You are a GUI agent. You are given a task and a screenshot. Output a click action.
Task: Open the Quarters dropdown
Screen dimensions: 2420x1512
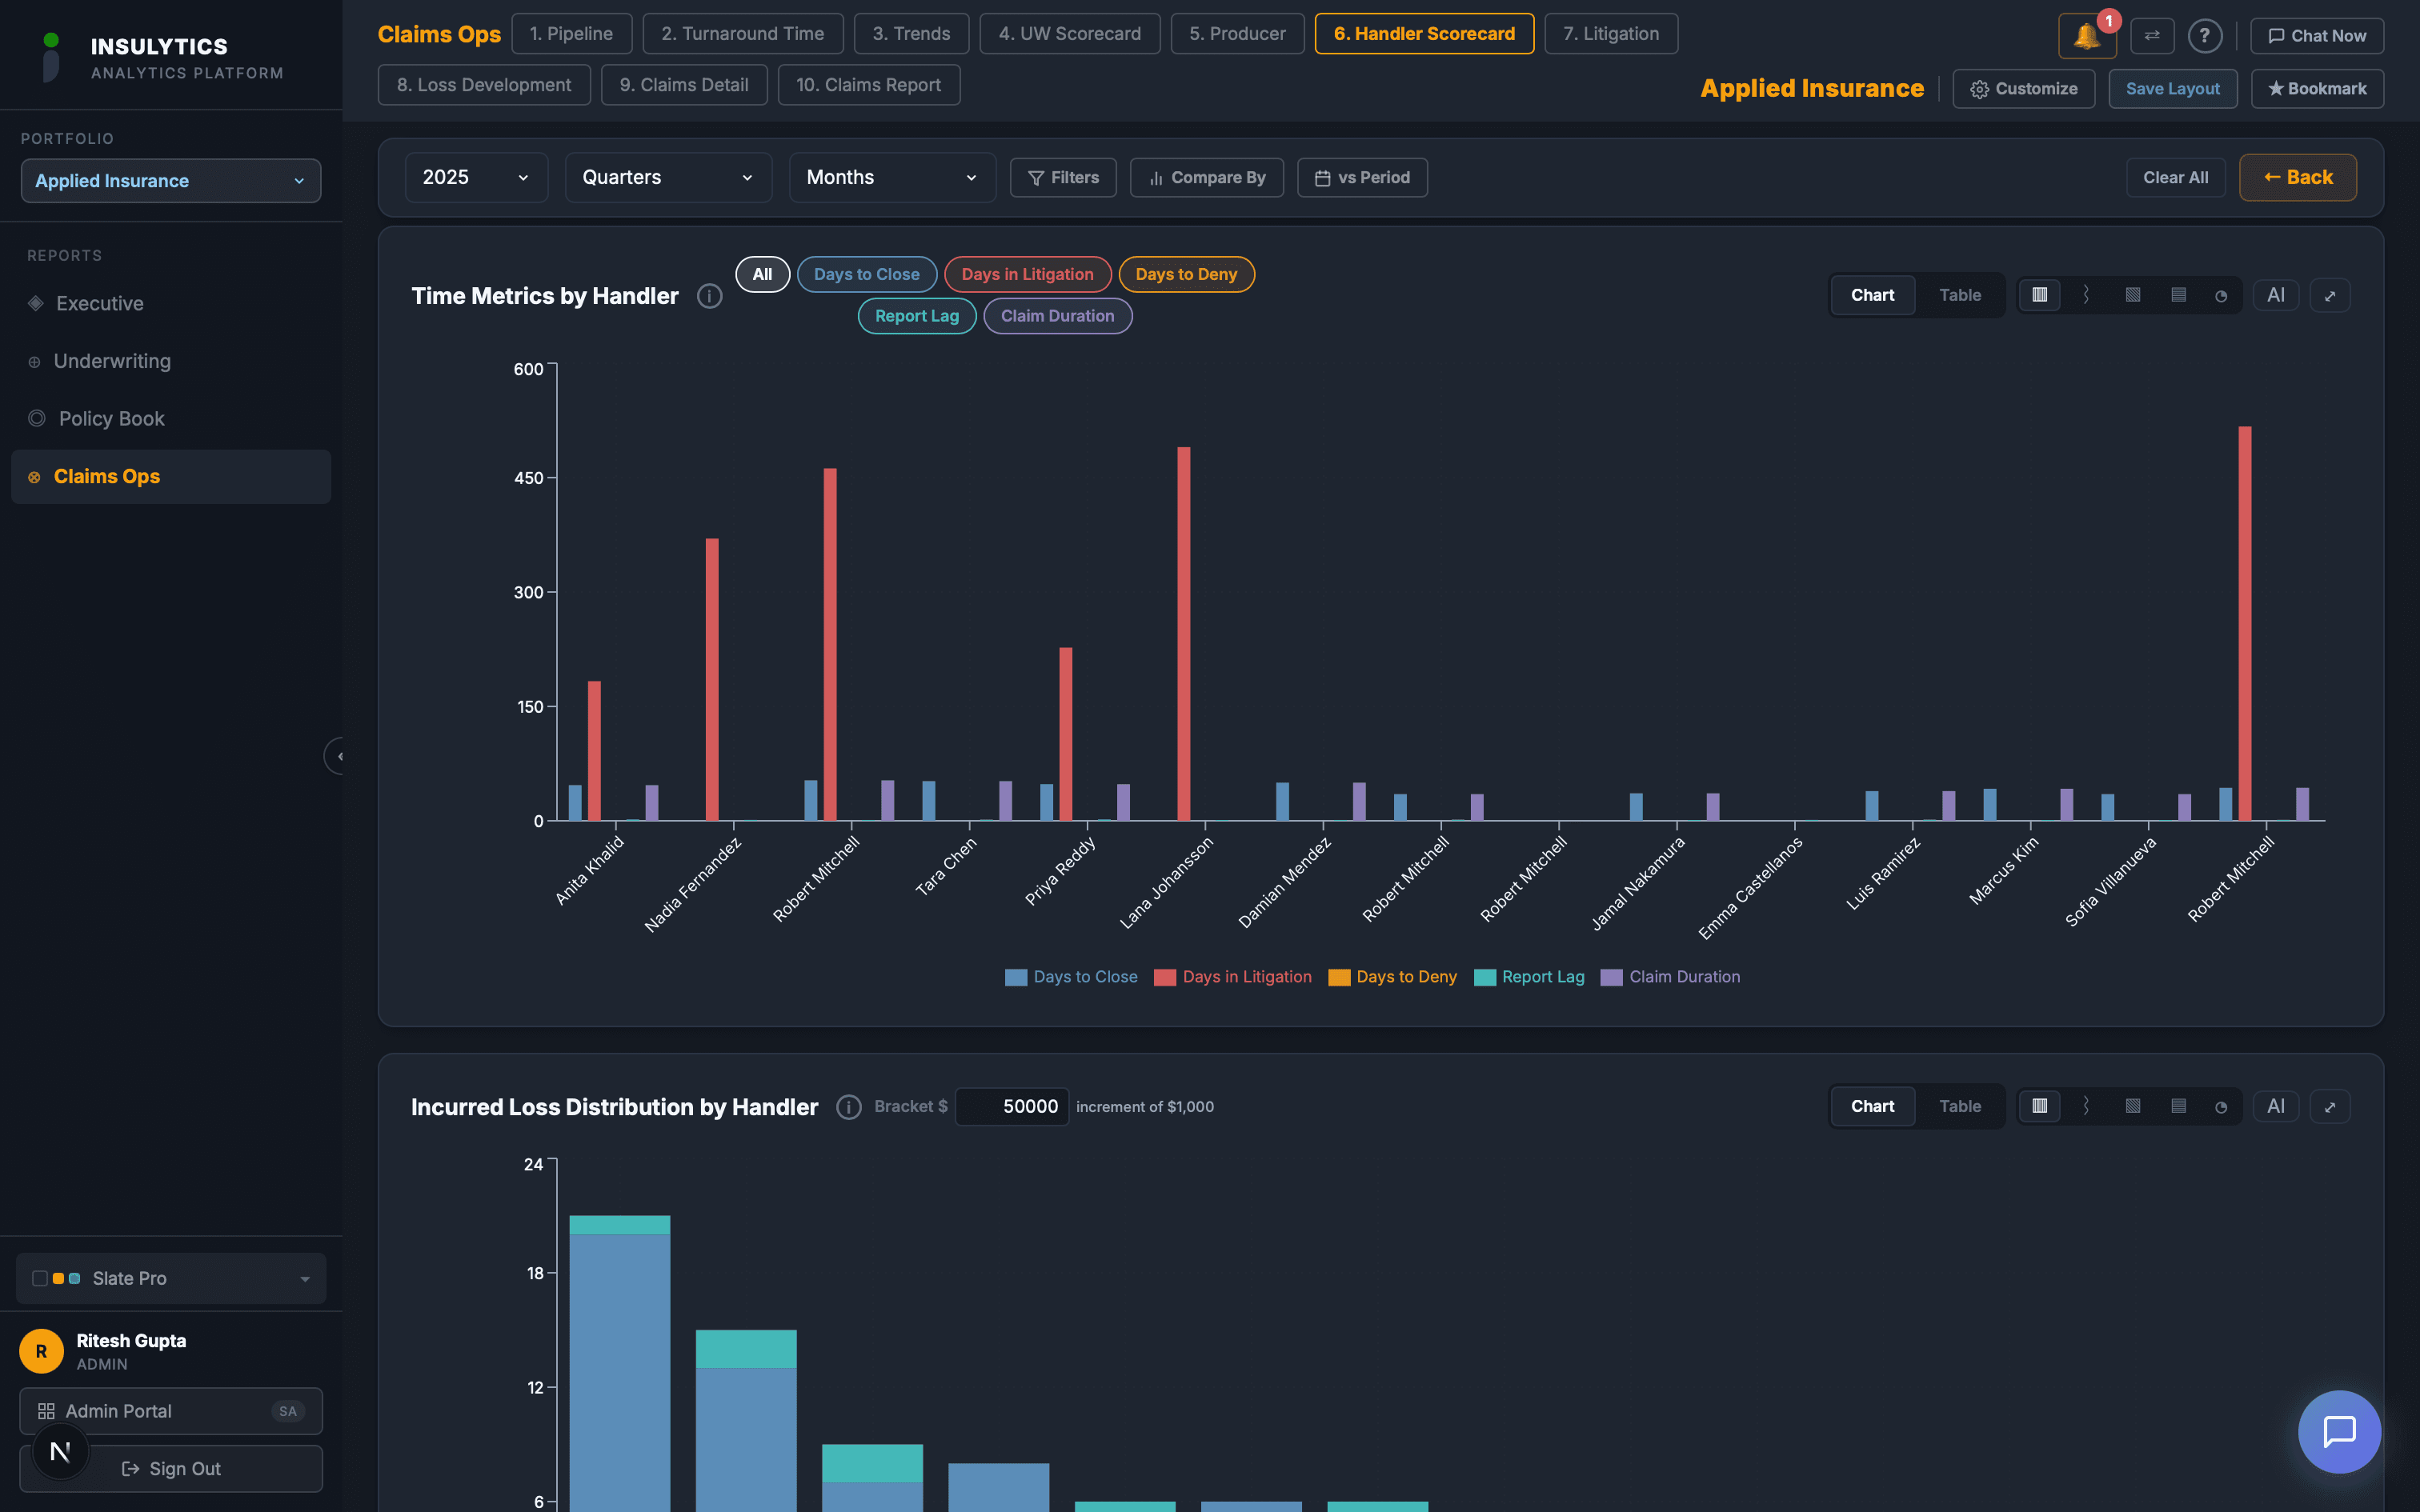[x=668, y=177]
